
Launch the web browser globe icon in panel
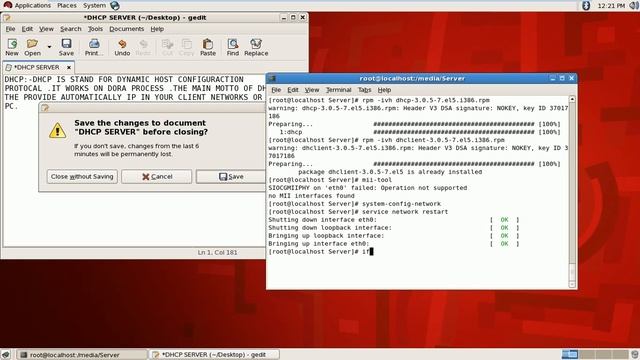[115, 5]
